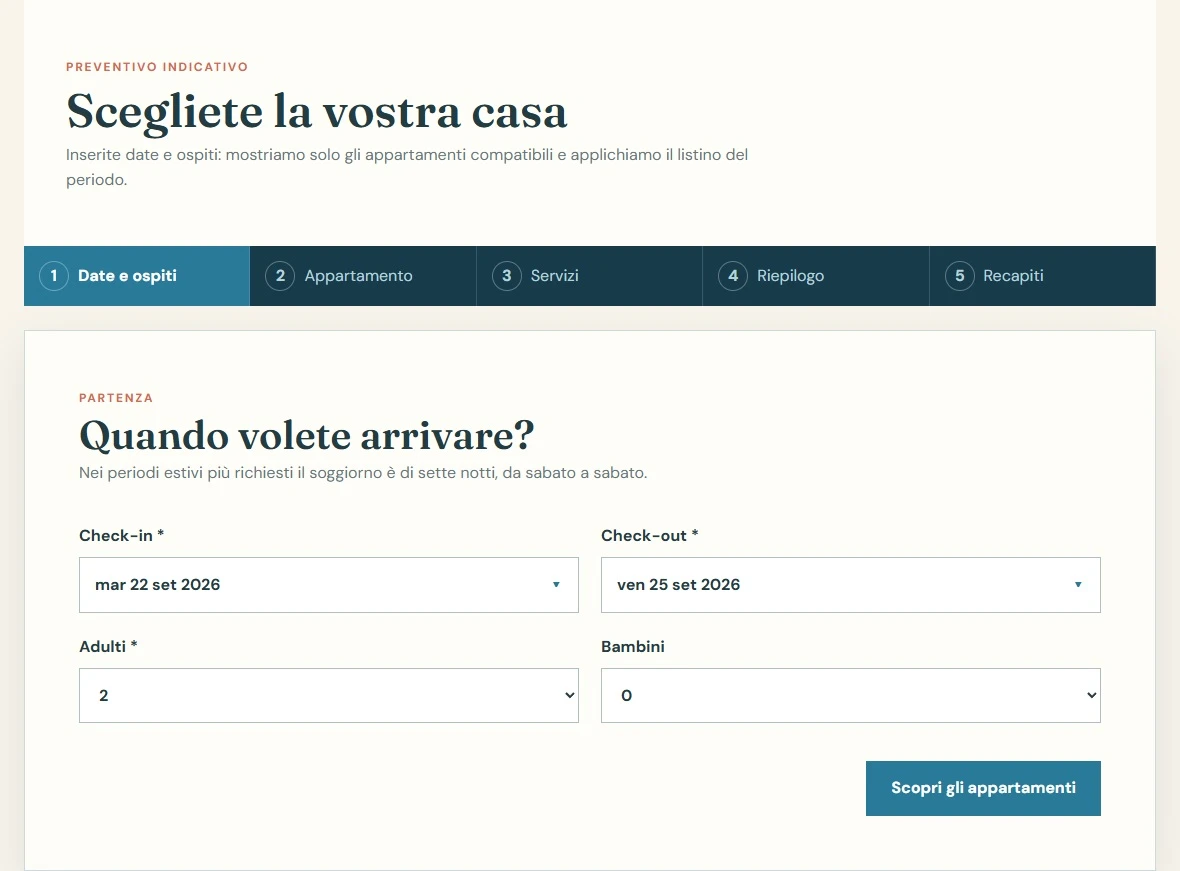This screenshot has width=1180, height=871.
Task: Expand the Bambini dropdown
Action: click(850, 696)
